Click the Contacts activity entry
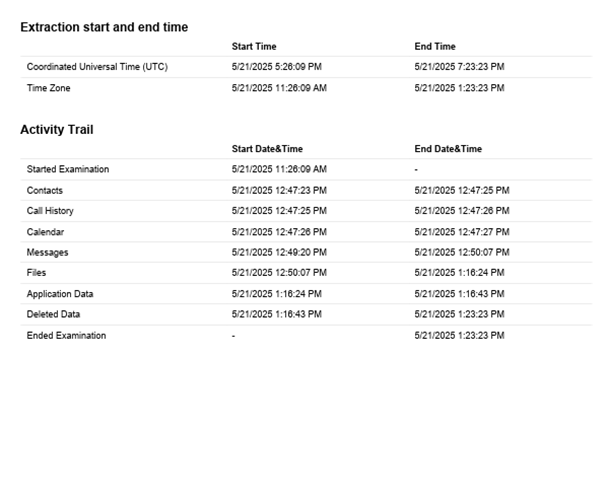 pos(44,190)
